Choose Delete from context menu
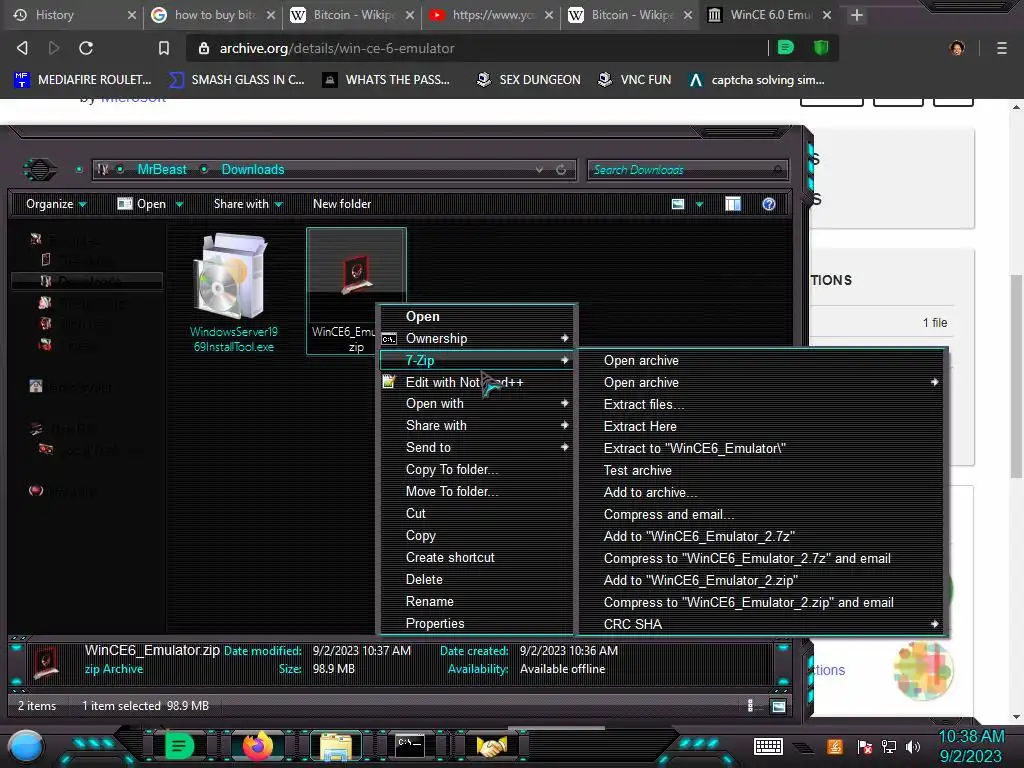The width and height of the screenshot is (1024, 768). click(477, 579)
